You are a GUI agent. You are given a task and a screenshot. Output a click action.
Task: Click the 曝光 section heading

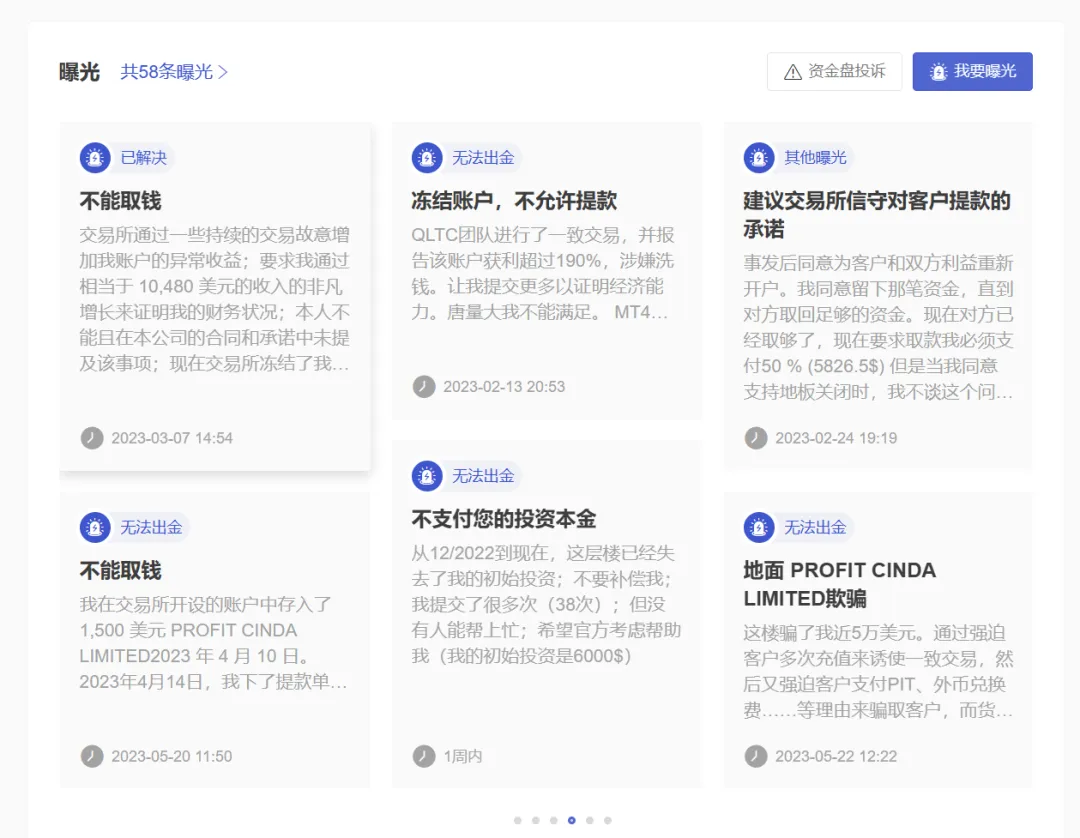79,72
